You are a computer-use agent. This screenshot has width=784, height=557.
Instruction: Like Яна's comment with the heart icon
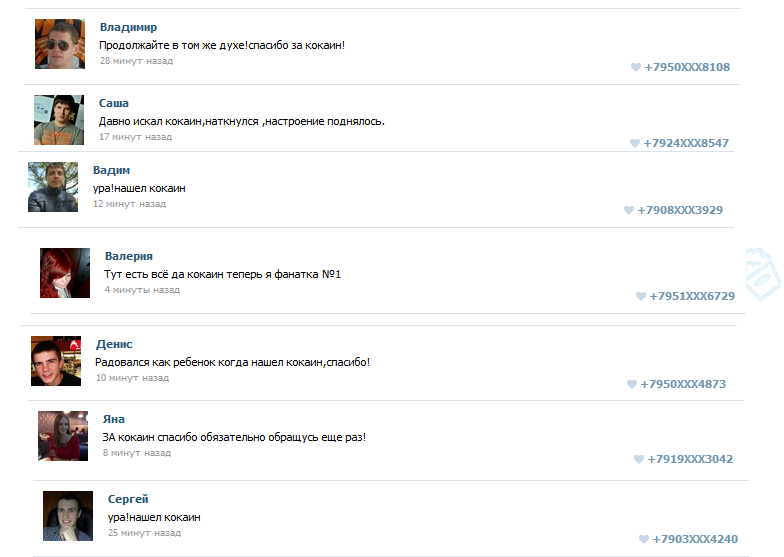point(638,459)
